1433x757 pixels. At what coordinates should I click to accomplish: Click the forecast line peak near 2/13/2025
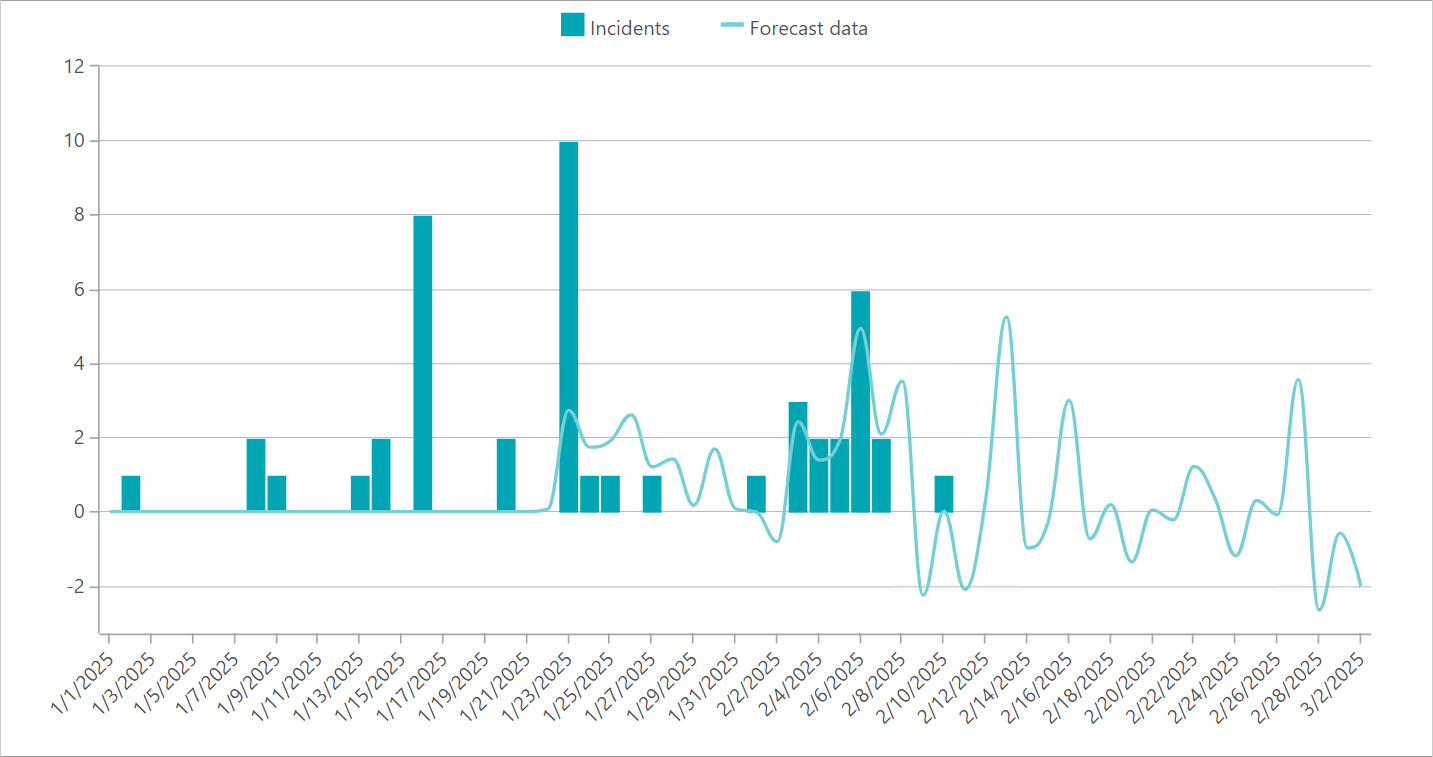(x=1006, y=317)
